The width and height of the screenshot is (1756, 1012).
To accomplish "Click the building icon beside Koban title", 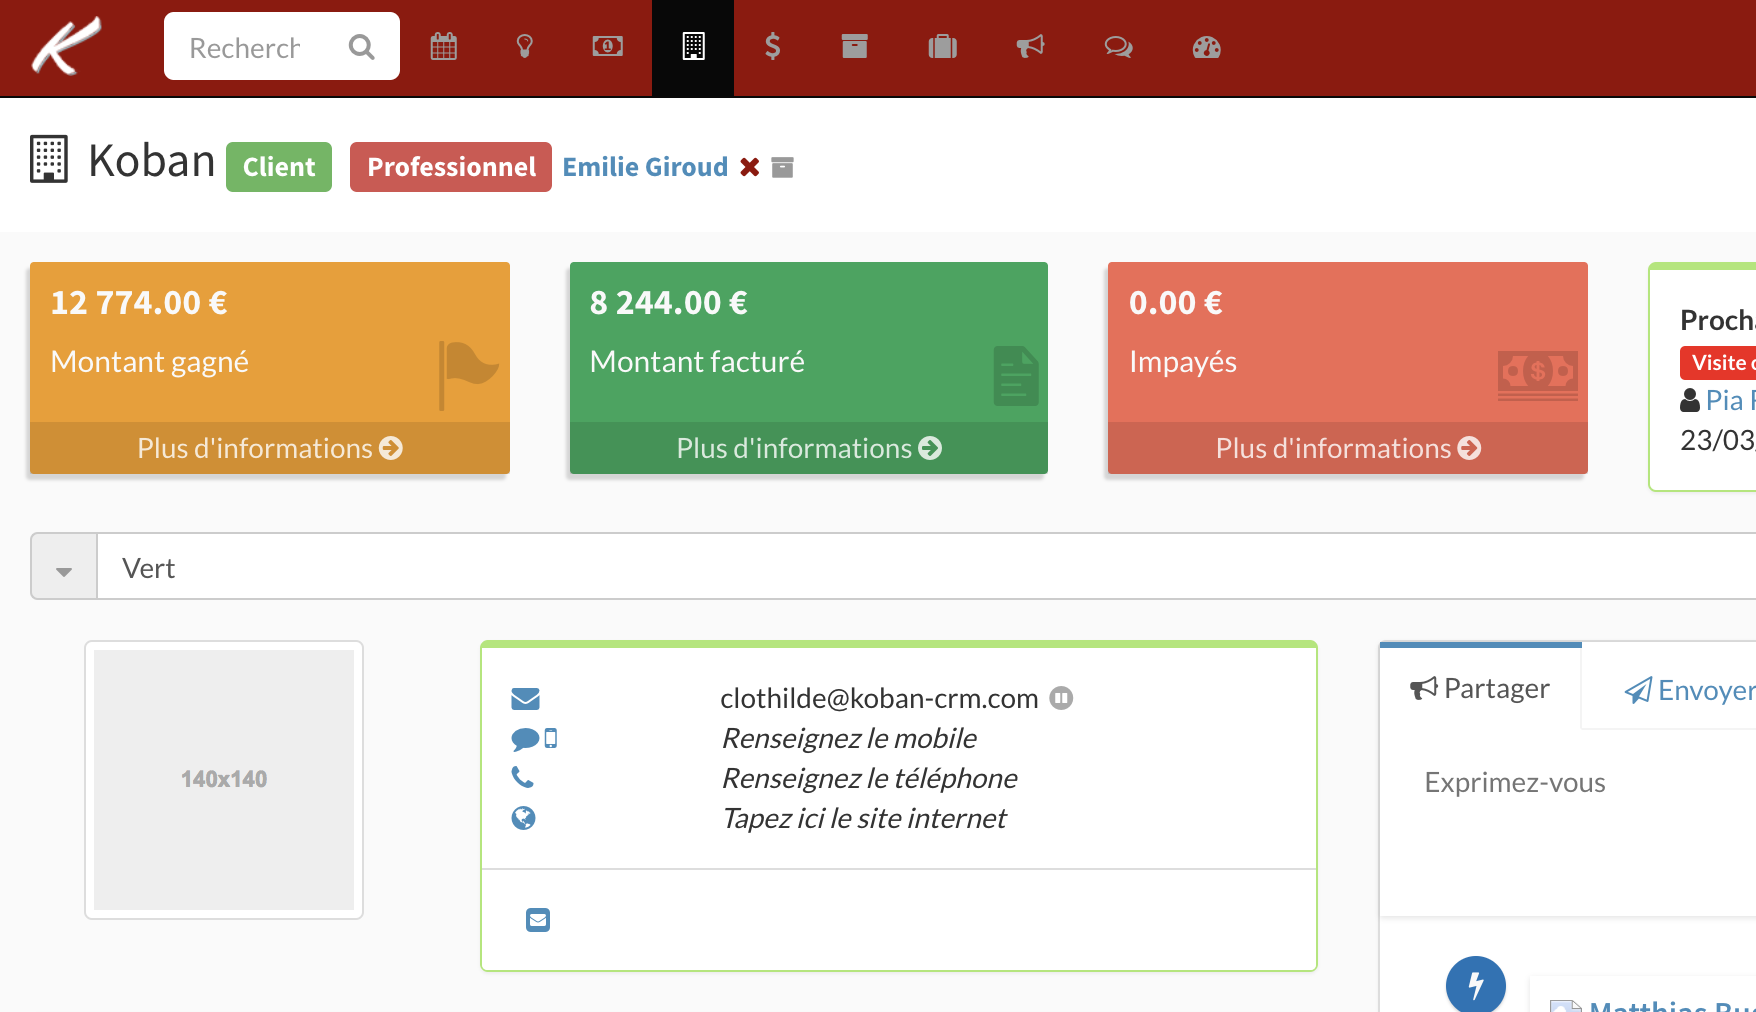I will tap(49, 160).
